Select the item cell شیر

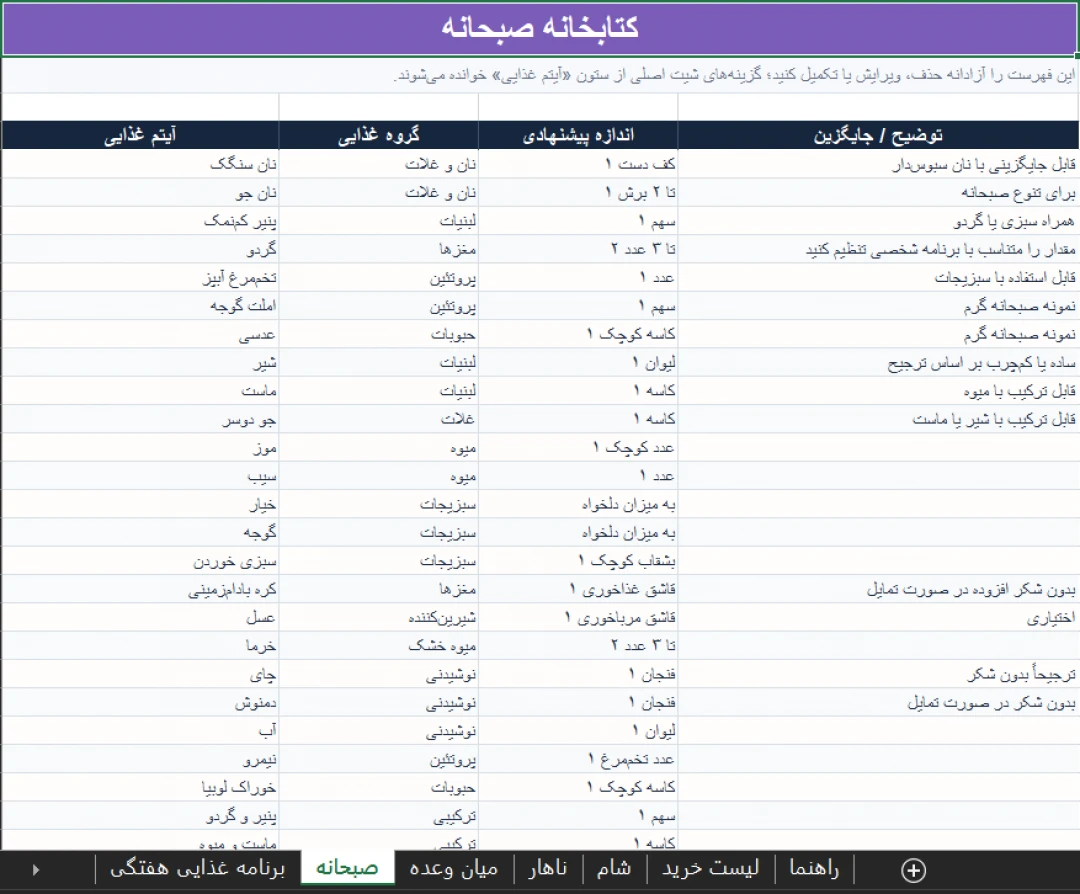pos(141,362)
